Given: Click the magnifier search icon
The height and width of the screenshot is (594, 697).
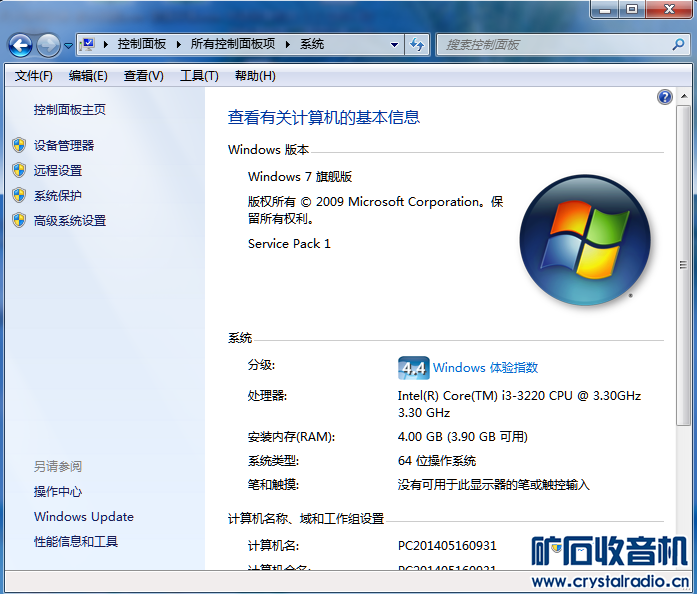Looking at the screenshot, I should click(678, 44).
